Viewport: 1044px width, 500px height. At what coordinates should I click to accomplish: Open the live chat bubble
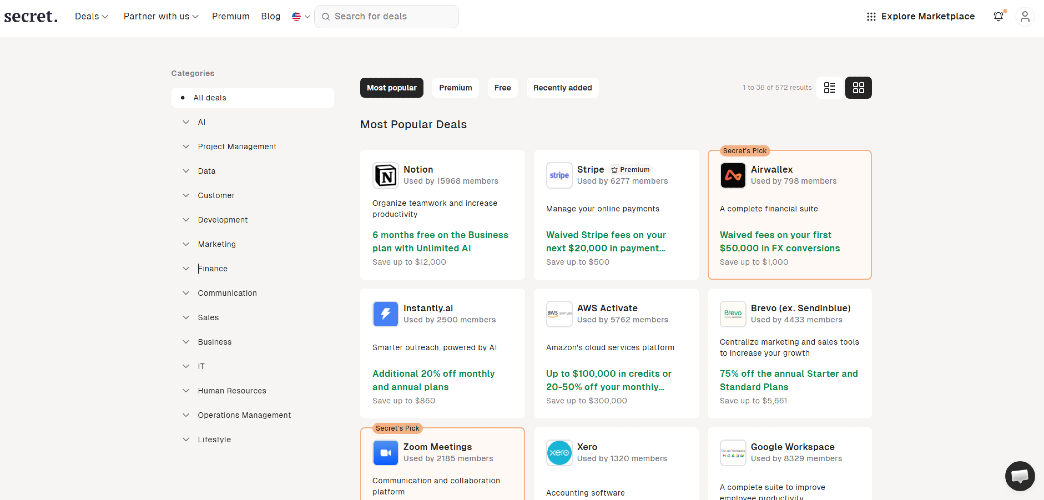[x=1019, y=475]
